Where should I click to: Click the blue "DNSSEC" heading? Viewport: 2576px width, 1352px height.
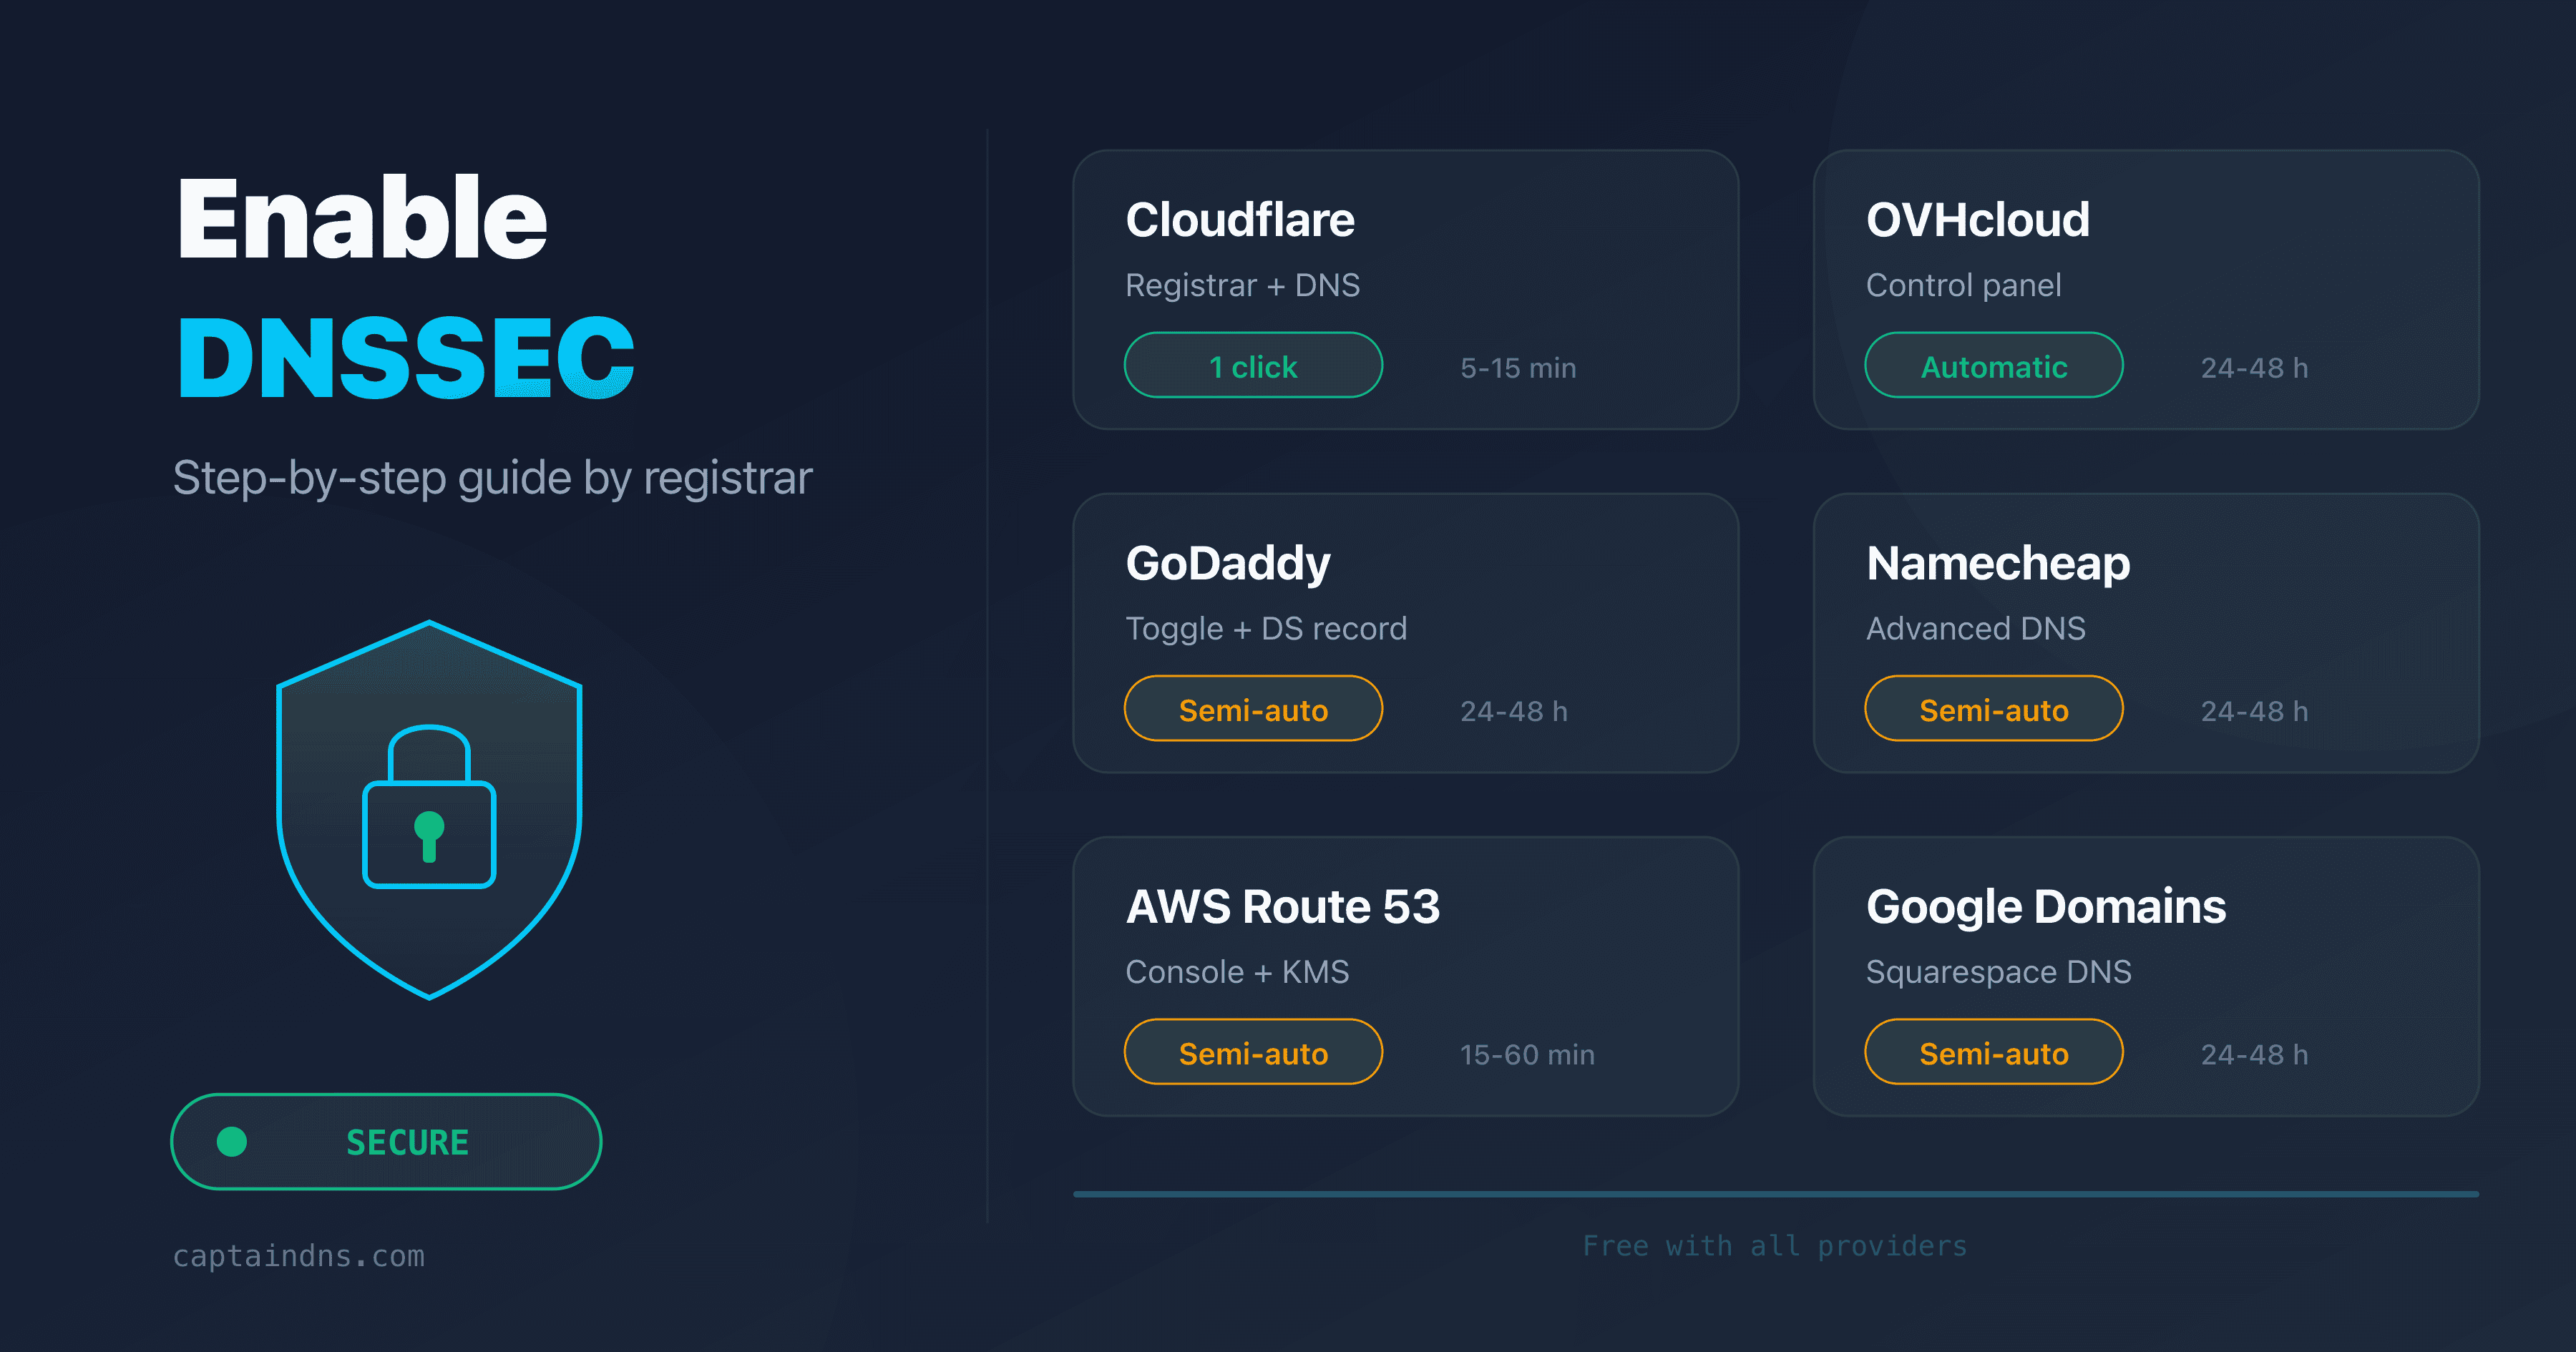pos(406,358)
